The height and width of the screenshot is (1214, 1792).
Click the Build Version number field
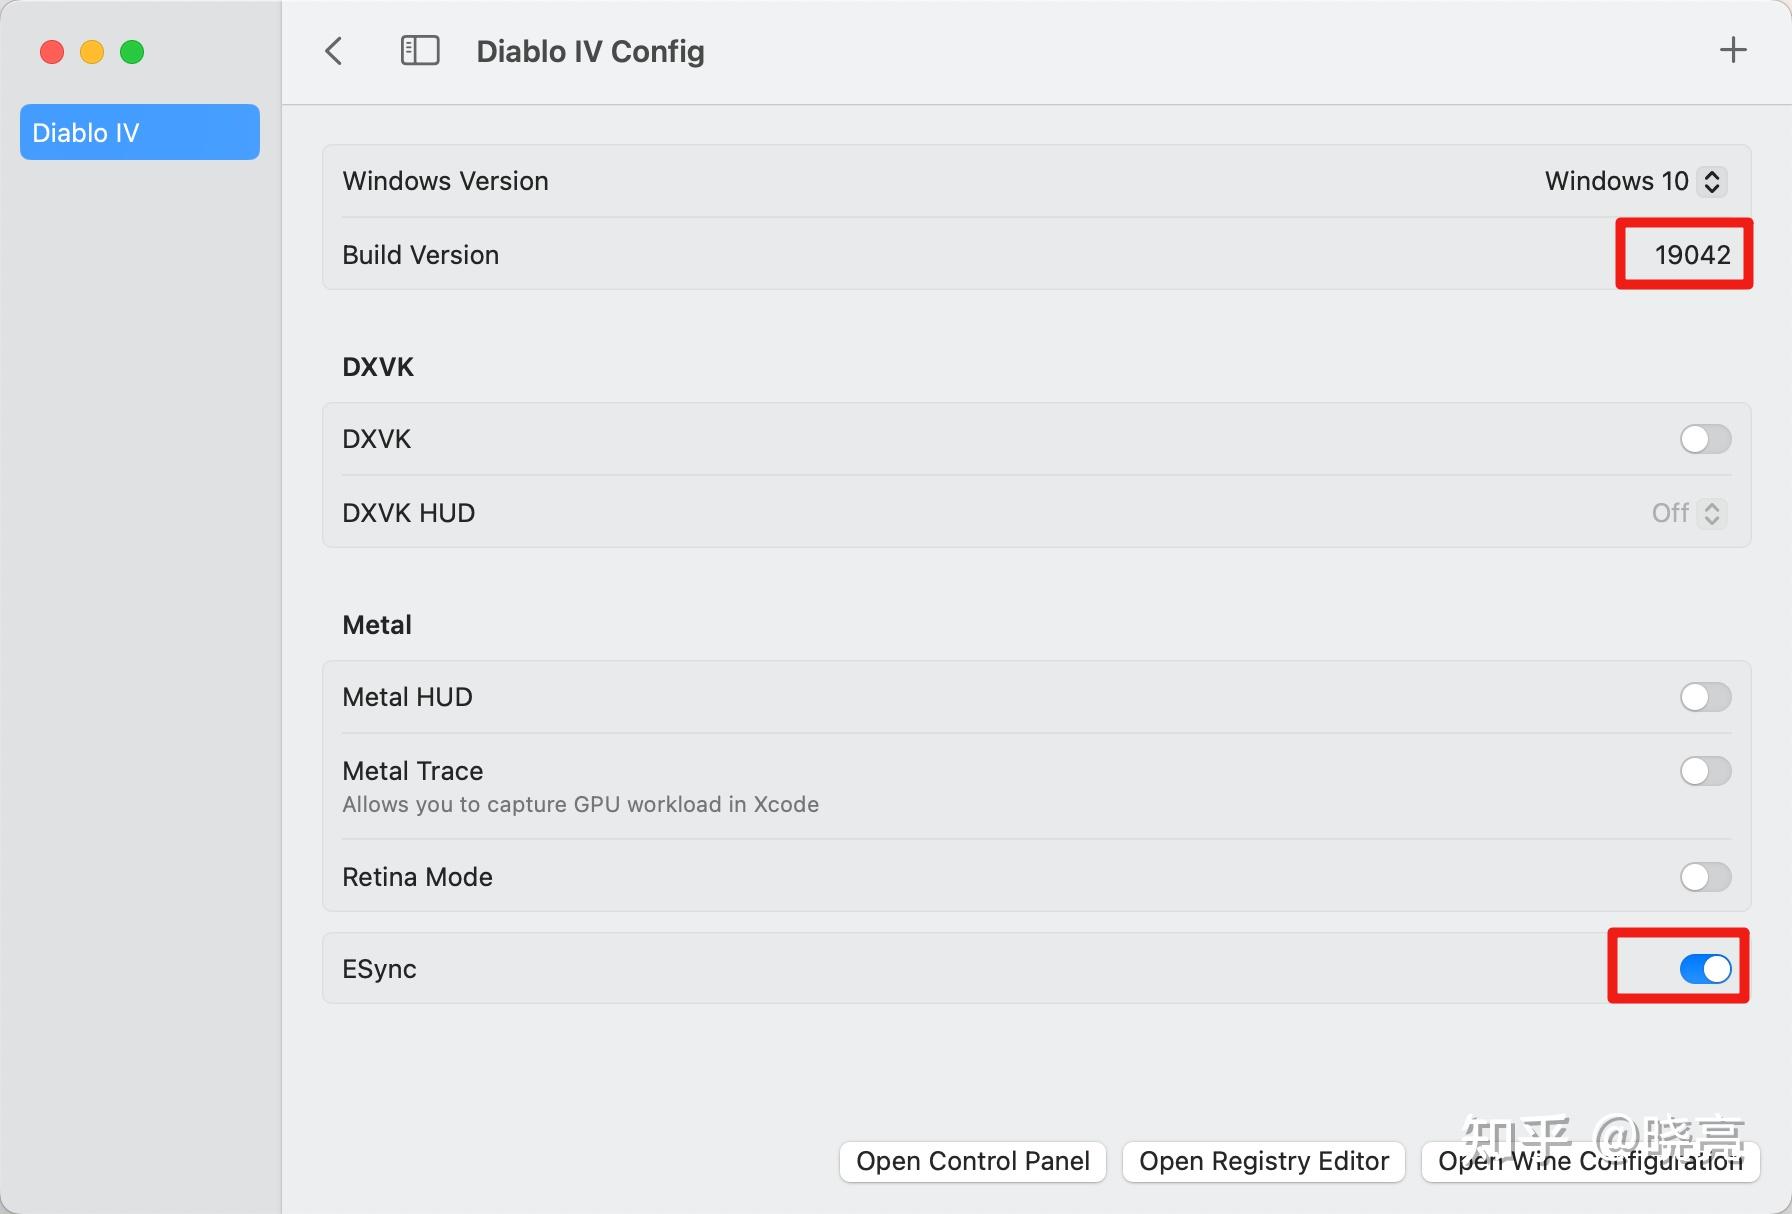(x=1692, y=255)
